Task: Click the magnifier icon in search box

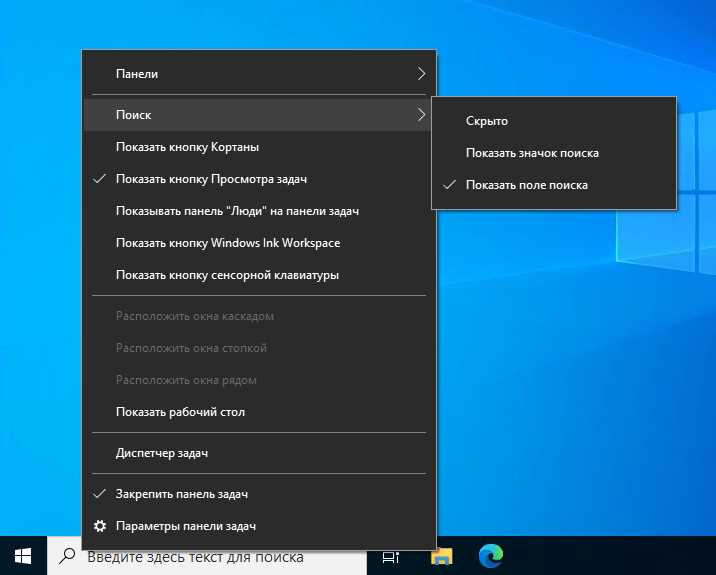Action: click(67, 556)
